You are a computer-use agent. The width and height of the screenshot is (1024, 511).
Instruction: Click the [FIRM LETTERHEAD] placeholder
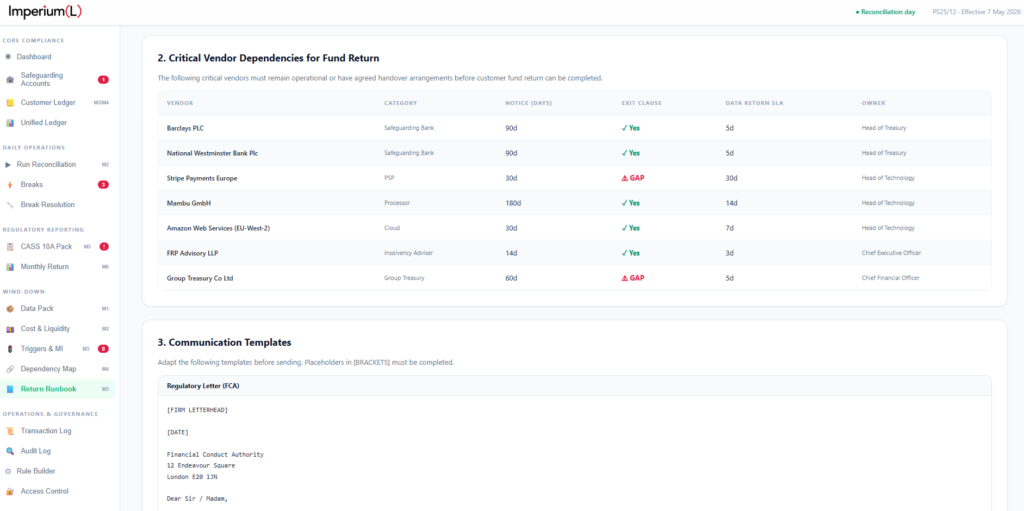[x=197, y=410]
